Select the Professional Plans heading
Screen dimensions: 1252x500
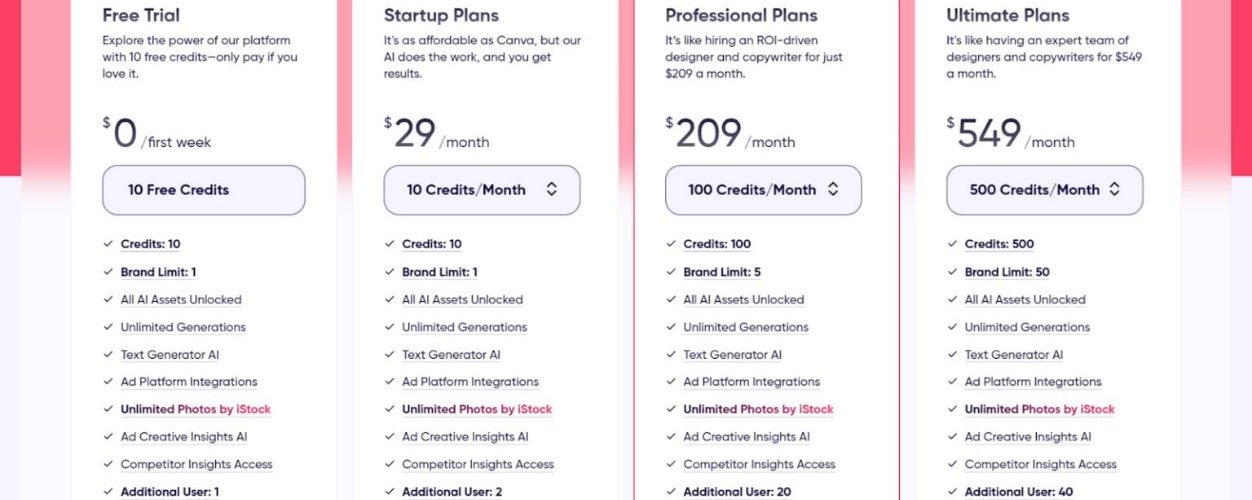740,15
